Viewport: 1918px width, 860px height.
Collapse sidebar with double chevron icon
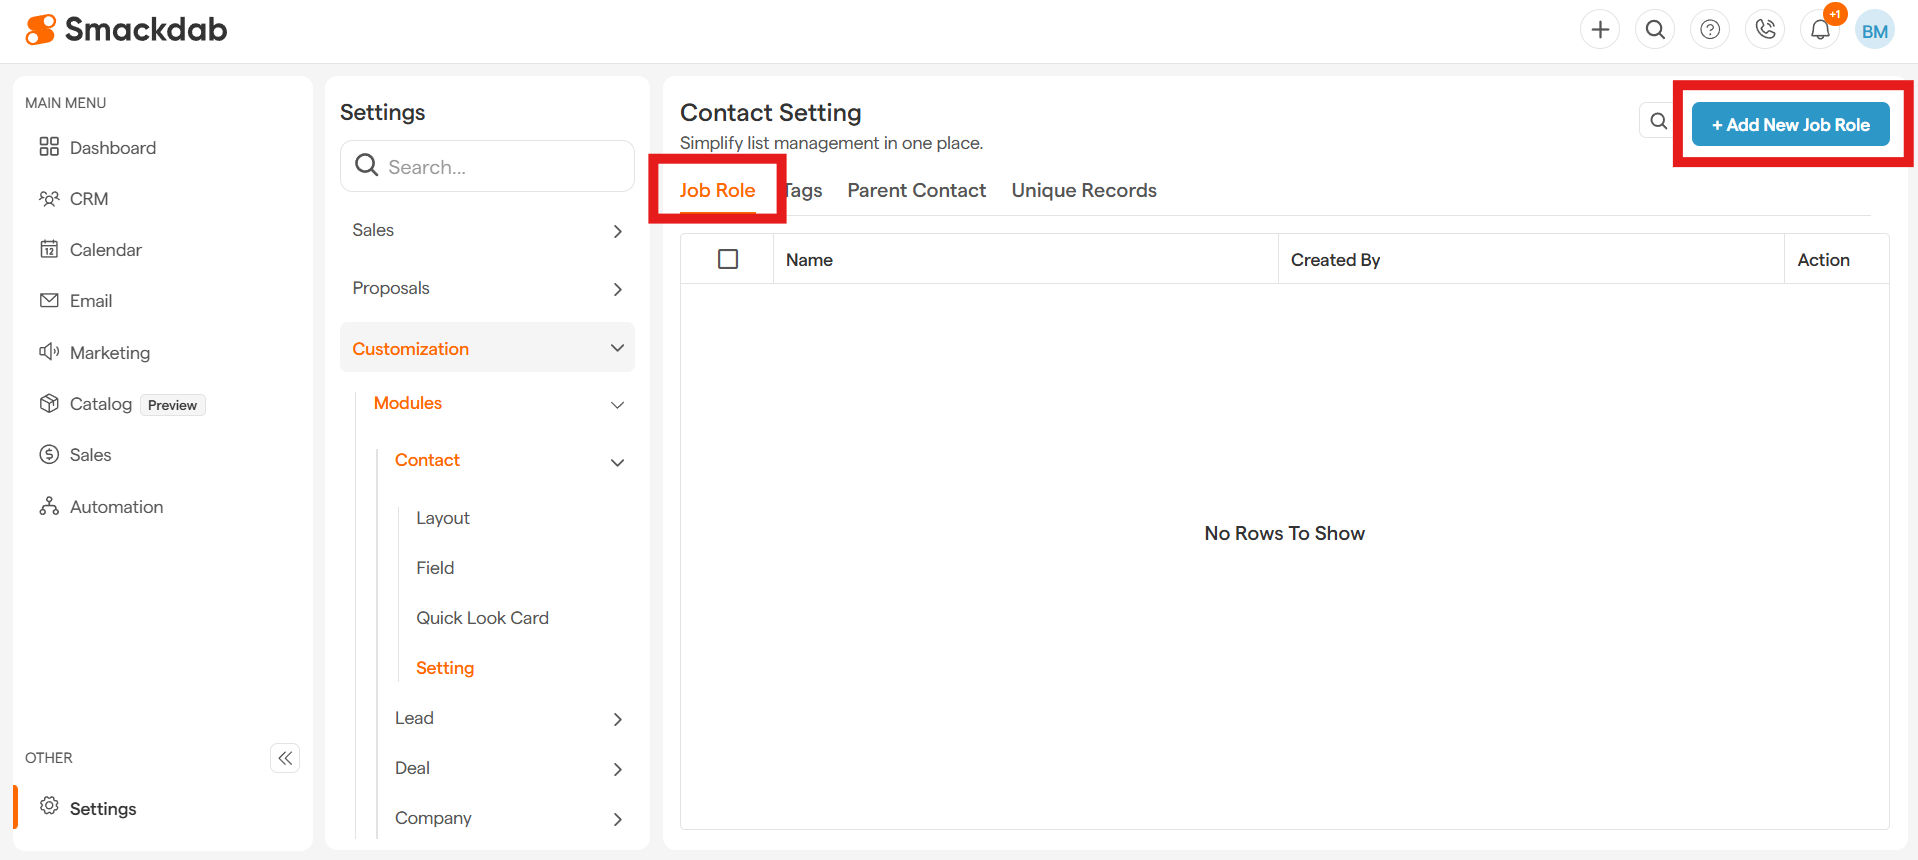285,758
